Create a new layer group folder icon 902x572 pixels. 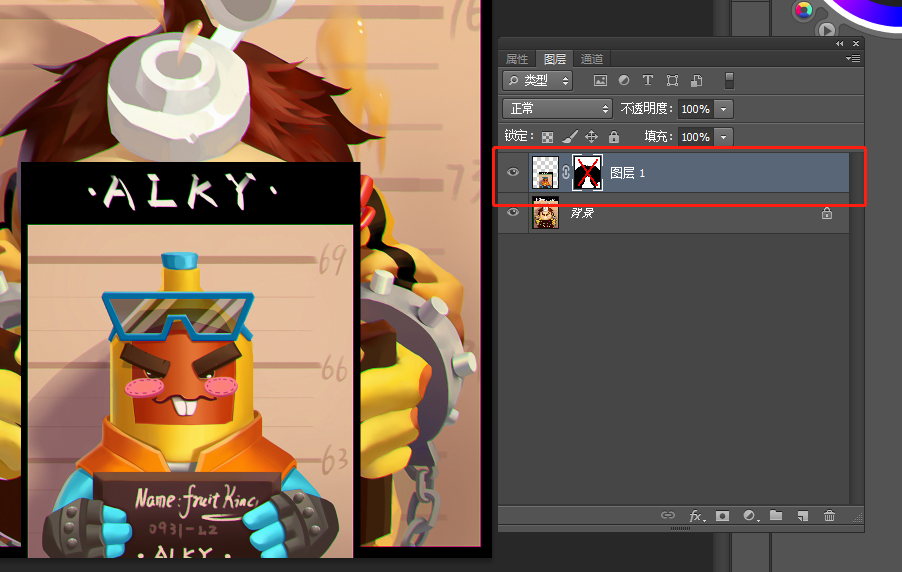point(776,515)
